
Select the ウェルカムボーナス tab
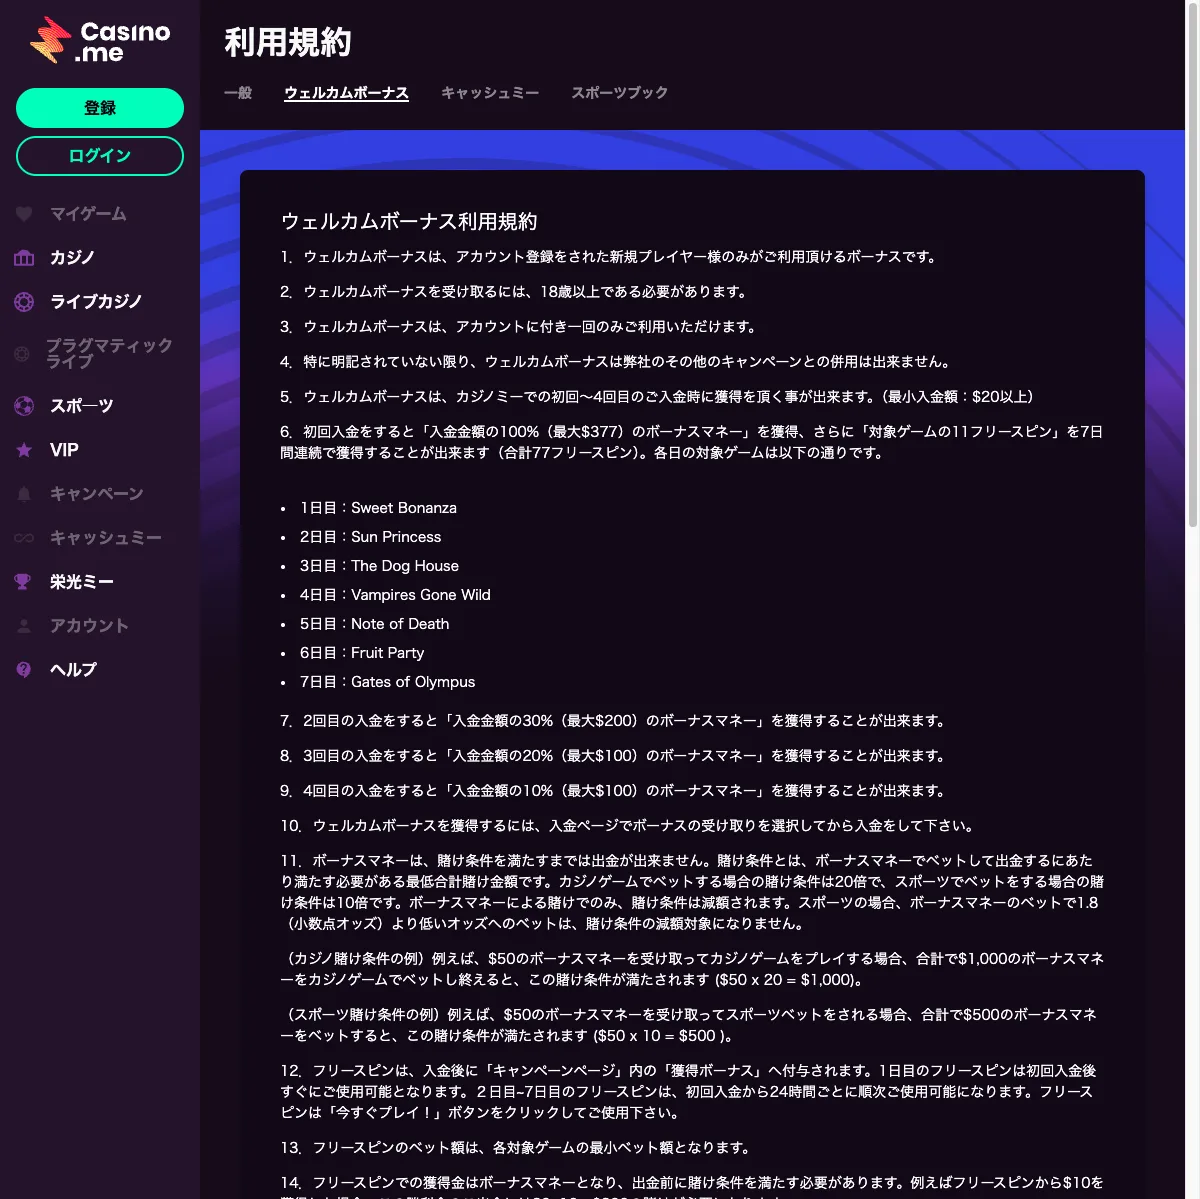[x=346, y=93]
